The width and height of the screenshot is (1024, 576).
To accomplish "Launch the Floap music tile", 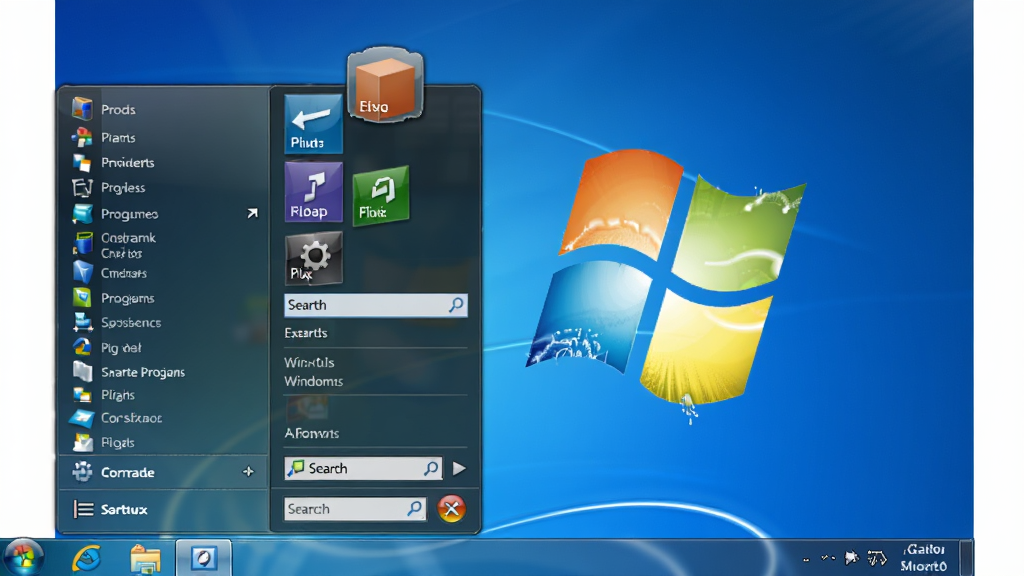I will 313,192.
